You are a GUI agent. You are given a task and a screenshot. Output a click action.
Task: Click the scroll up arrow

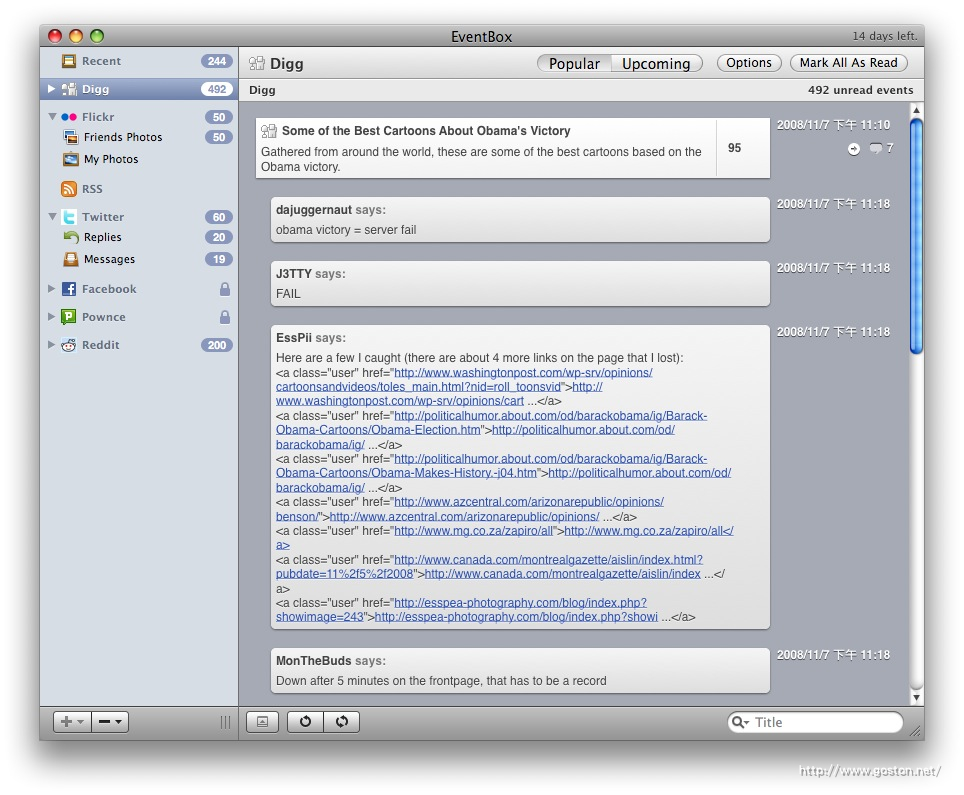tap(916, 110)
